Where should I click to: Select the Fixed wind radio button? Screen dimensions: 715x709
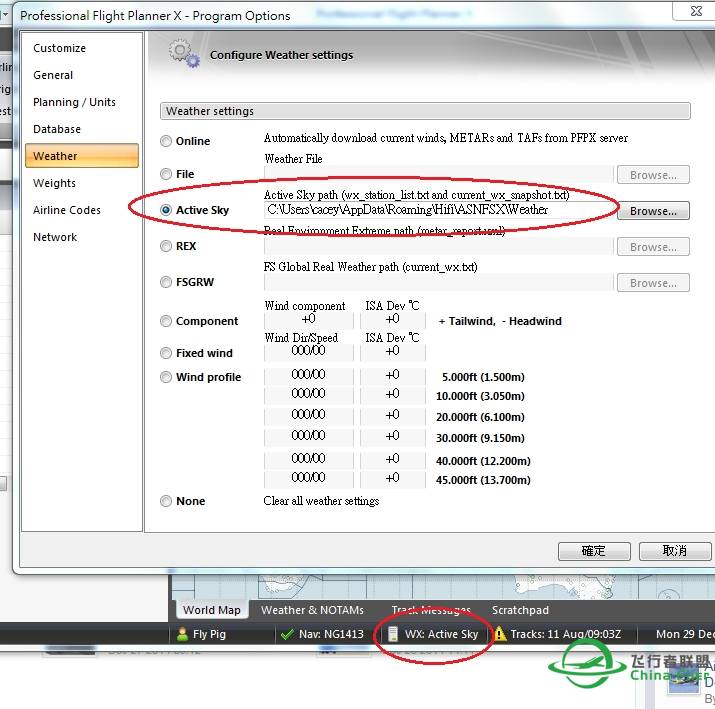coord(166,353)
